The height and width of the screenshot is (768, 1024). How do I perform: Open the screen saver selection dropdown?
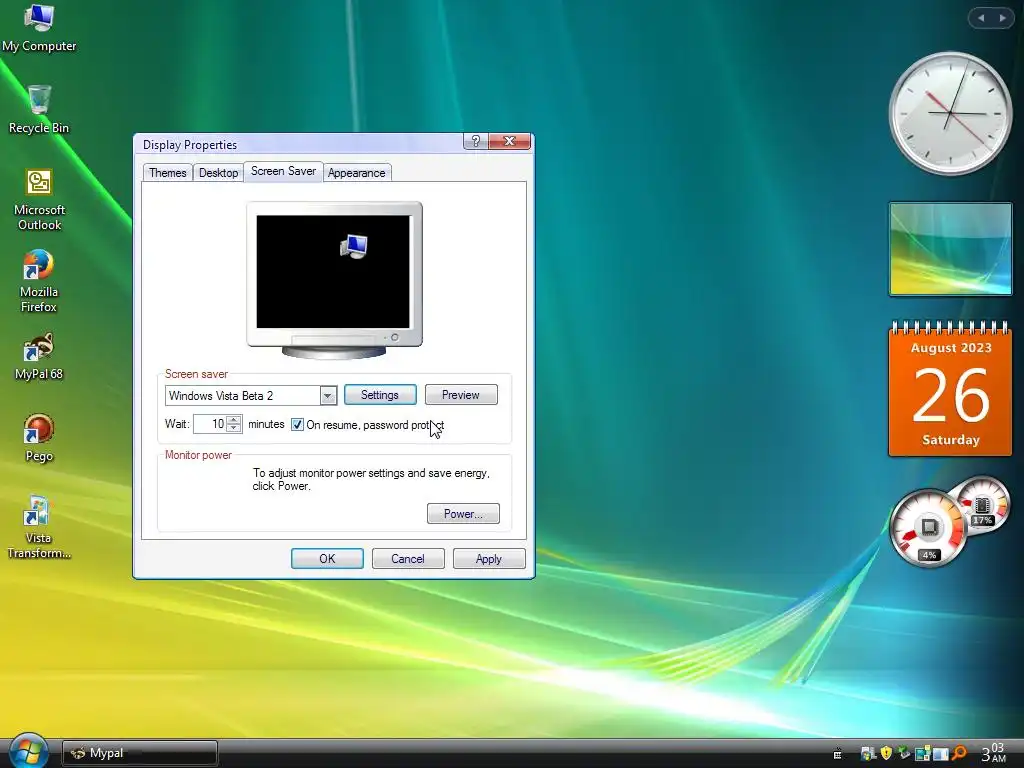click(328, 396)
